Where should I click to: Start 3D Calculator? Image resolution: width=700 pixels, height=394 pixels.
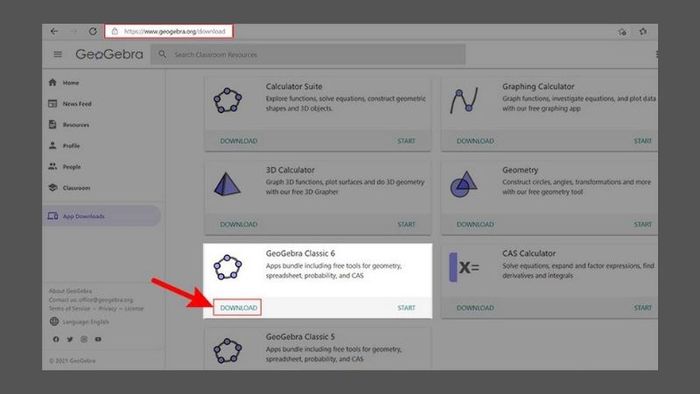pyautogui.click(x=406, y=224)
